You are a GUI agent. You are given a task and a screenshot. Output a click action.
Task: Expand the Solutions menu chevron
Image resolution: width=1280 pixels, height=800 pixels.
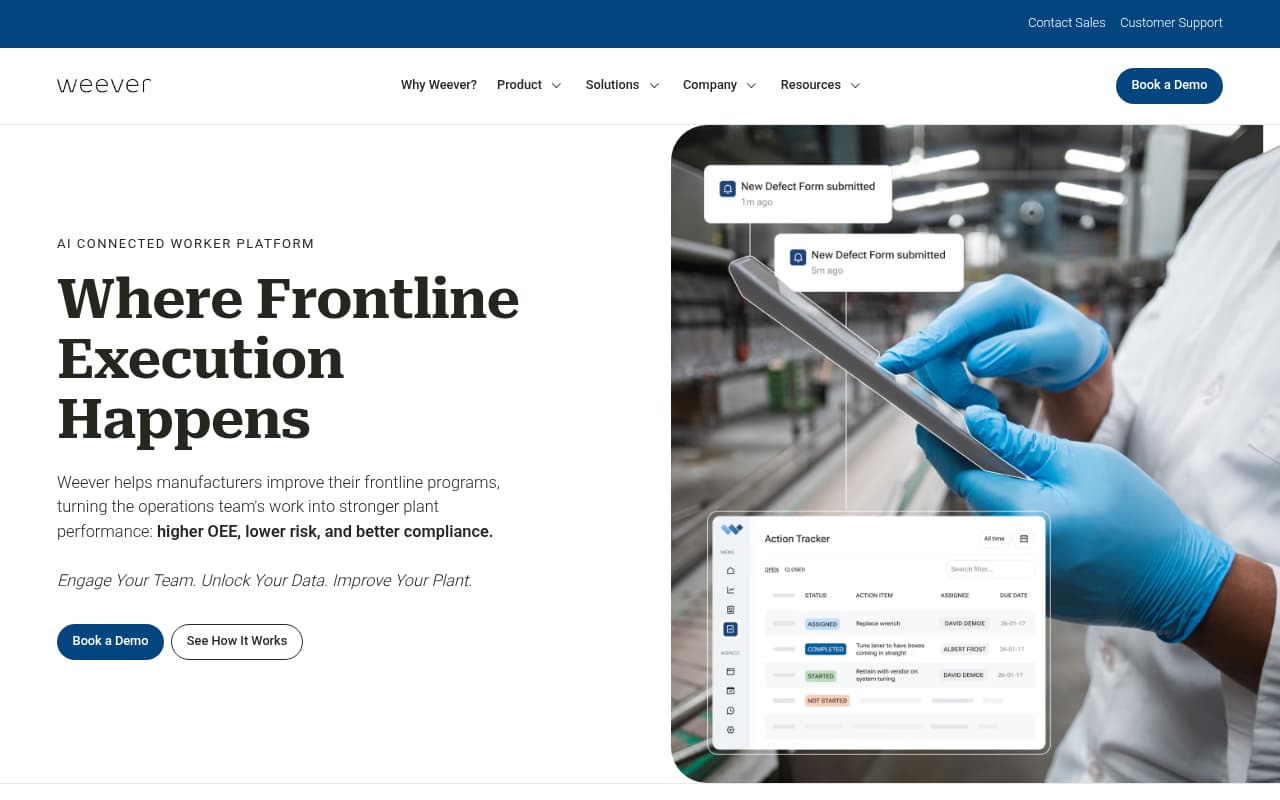(x=654, y=85)
